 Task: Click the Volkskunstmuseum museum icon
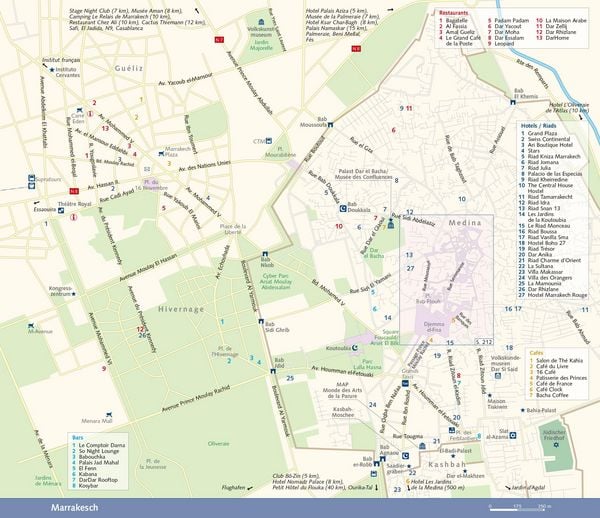point(261,22)
